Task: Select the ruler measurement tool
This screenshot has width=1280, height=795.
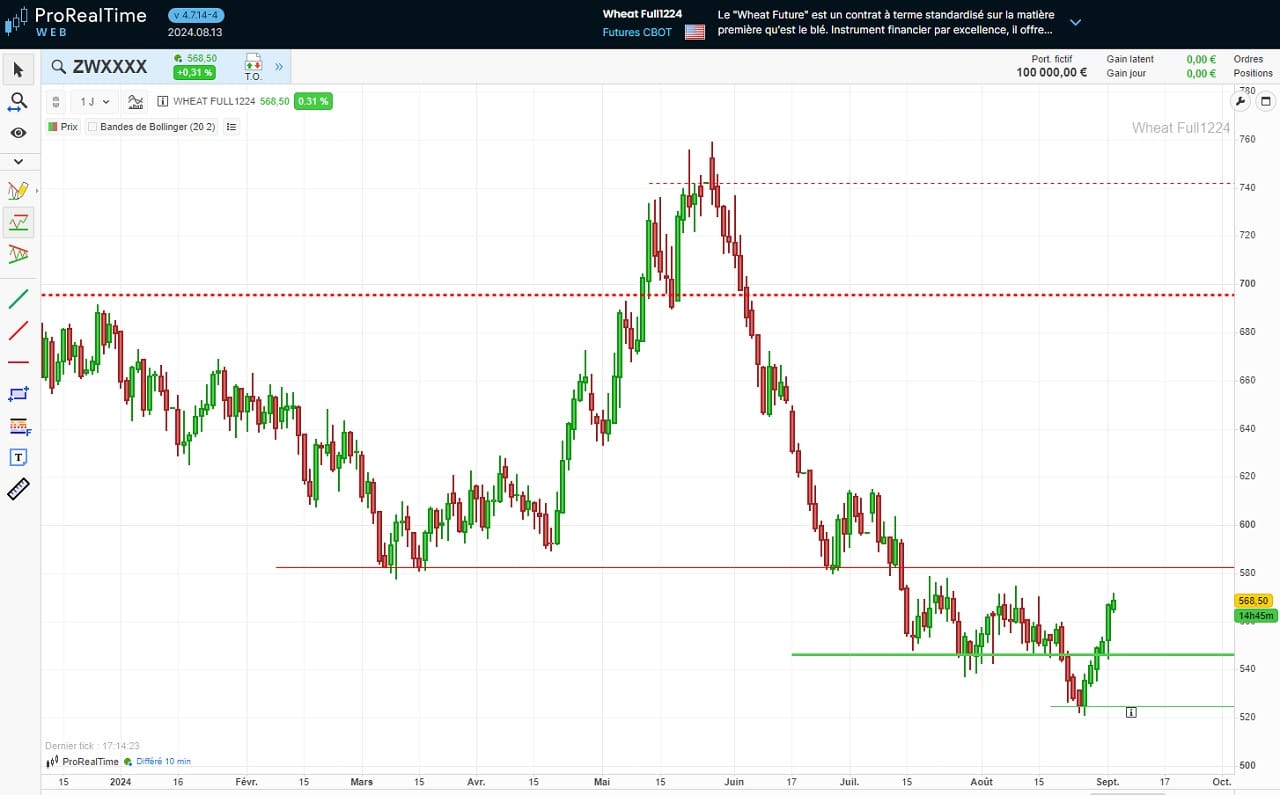Action: tap(18, 489)
